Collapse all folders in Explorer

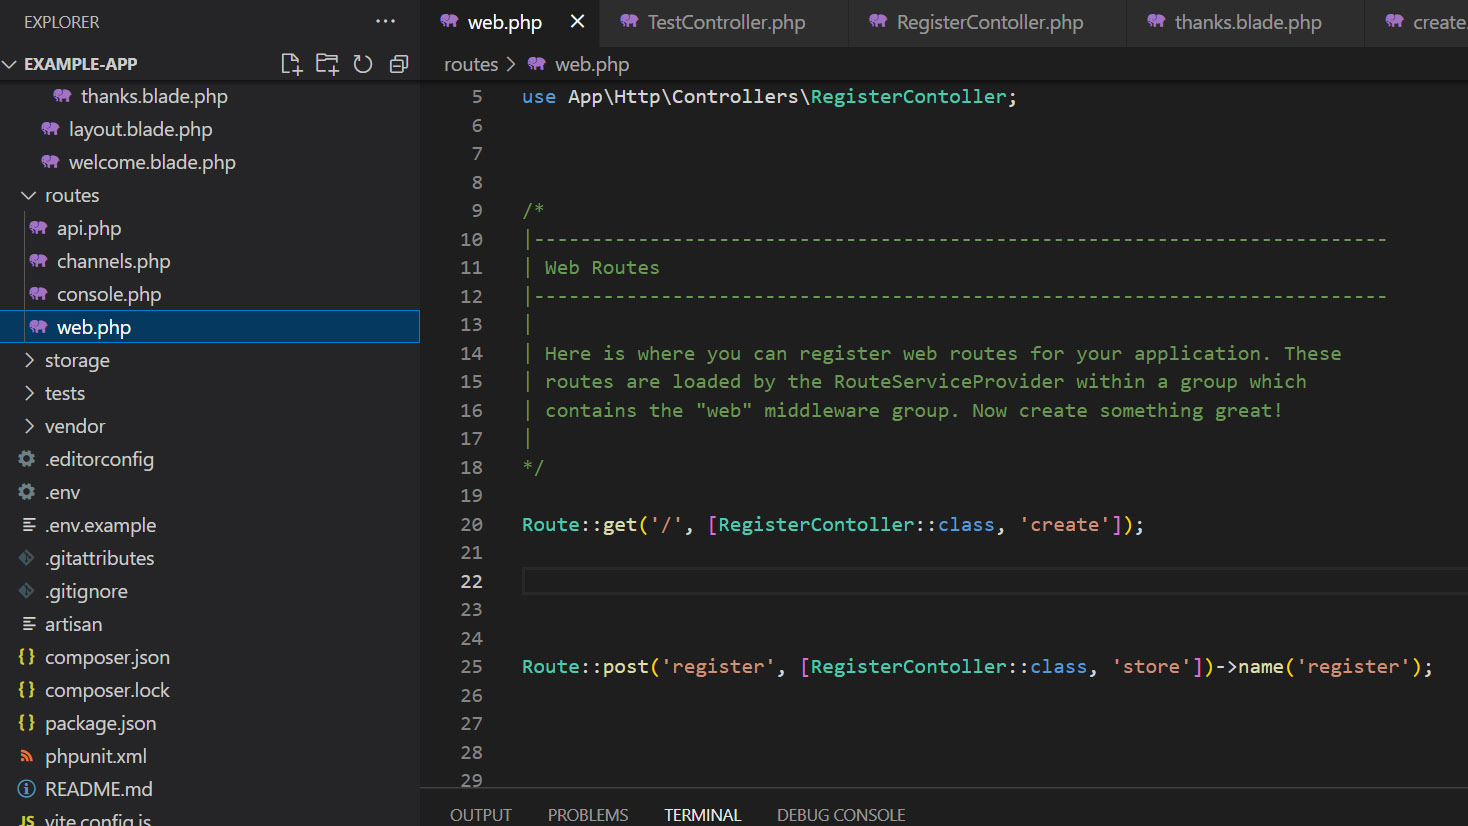pyautogui.click(x=399, y=64)
